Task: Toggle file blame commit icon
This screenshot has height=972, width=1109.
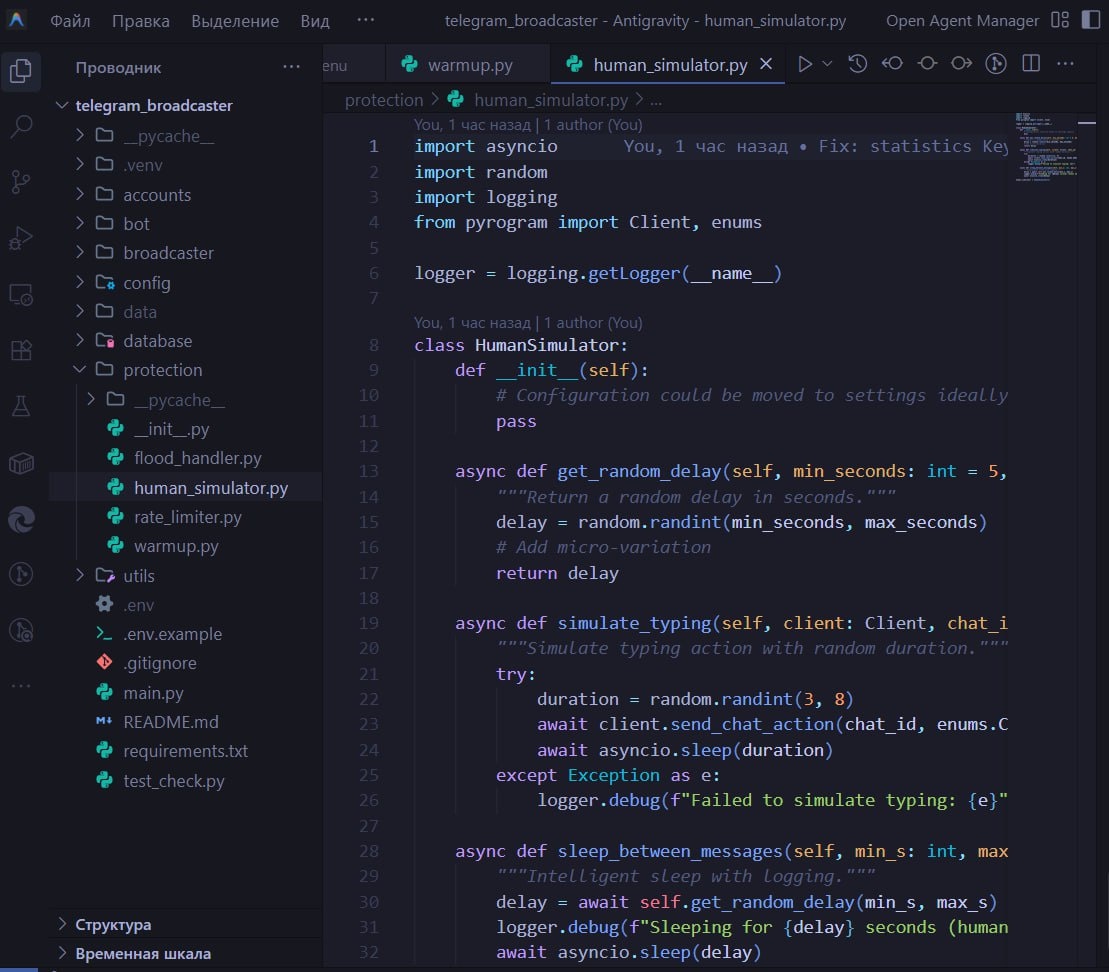Action: [x=927, y=64]
